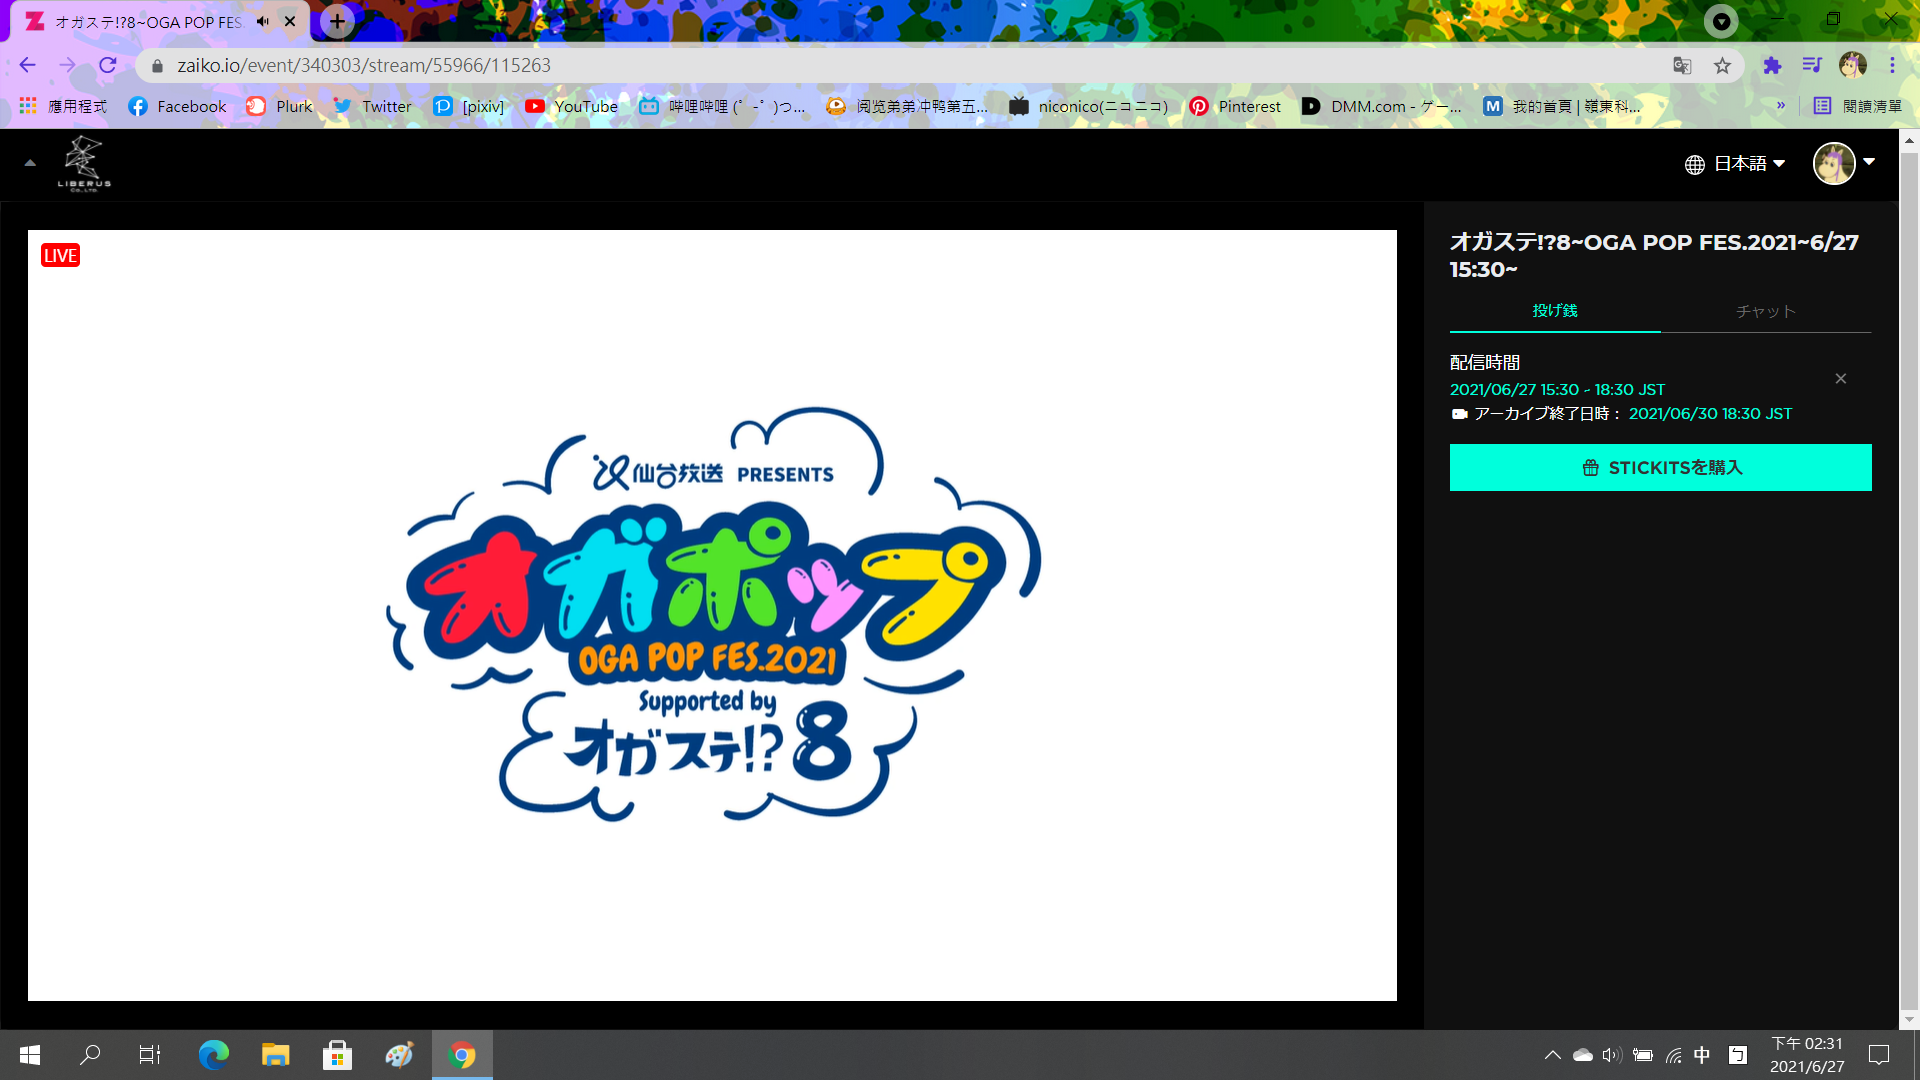Open Microsoft Store from taskbar

(337, 1055)
